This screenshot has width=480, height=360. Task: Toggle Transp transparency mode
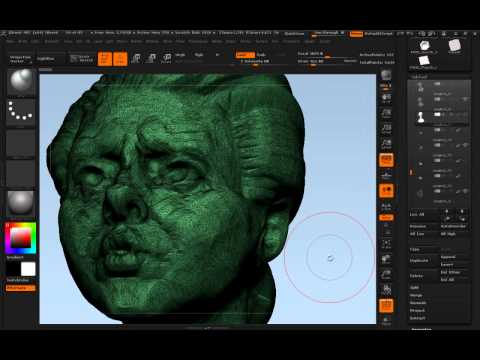pyautogui.click(x=386, y=320)
